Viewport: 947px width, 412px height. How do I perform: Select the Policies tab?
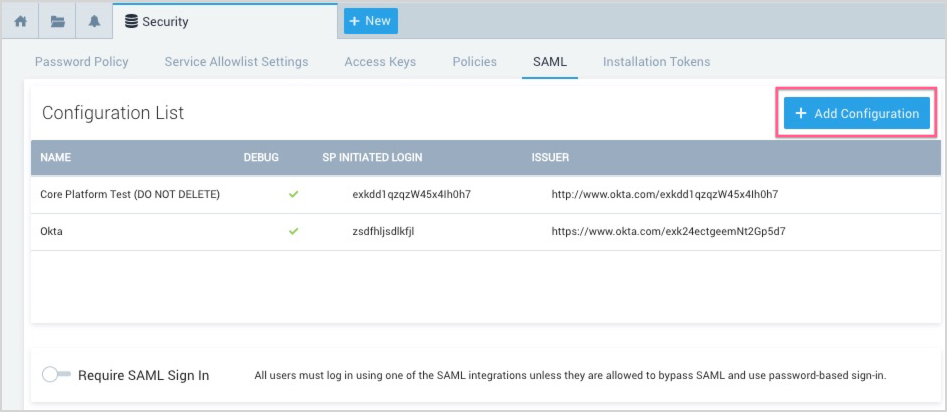tap(474, 62)
